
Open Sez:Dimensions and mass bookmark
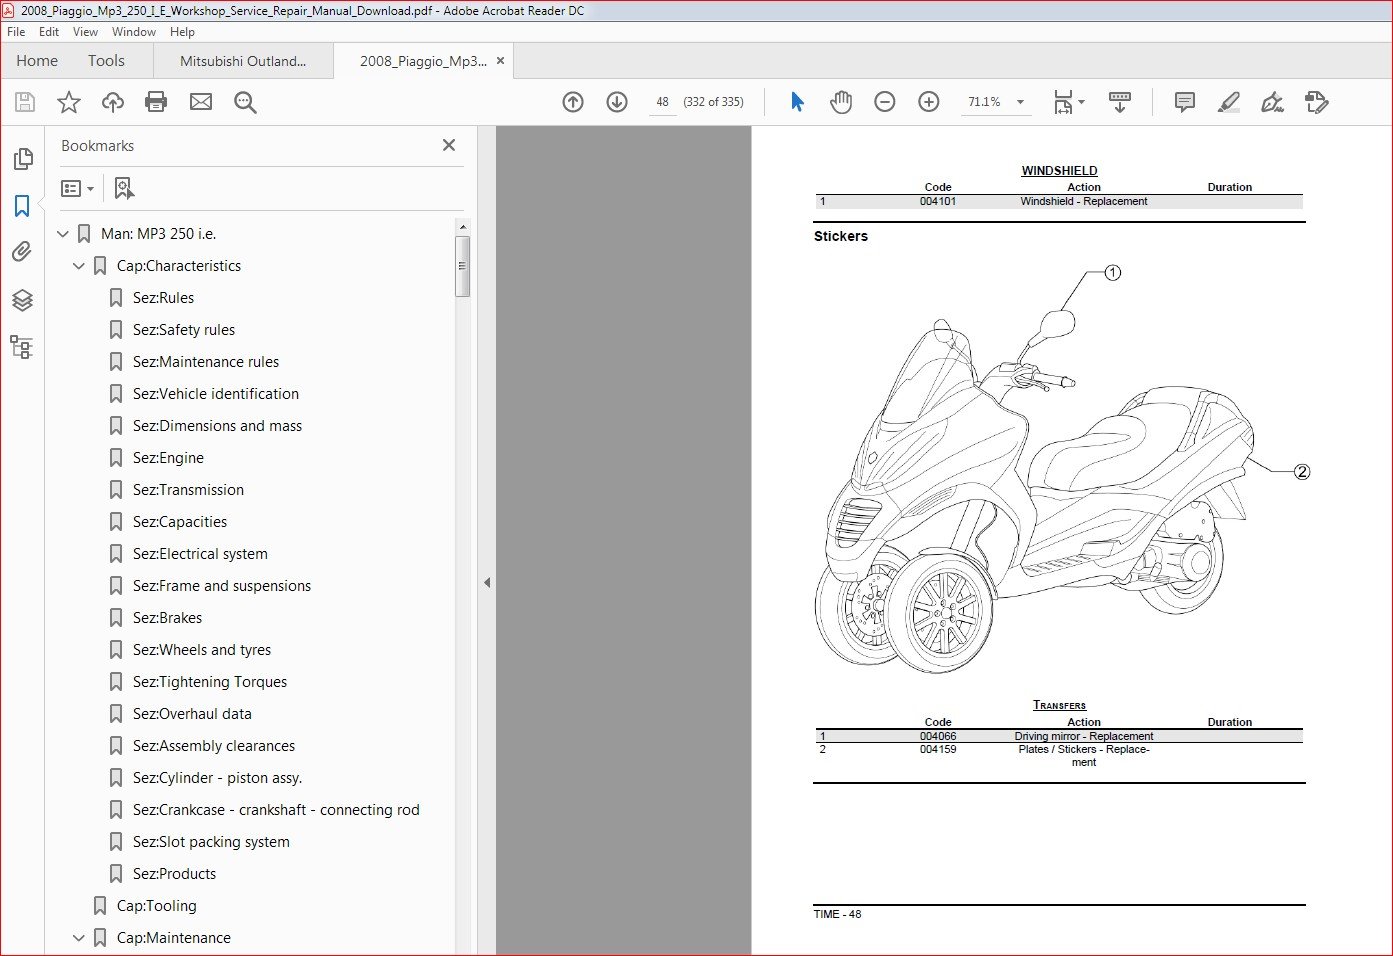click(217, 426)
